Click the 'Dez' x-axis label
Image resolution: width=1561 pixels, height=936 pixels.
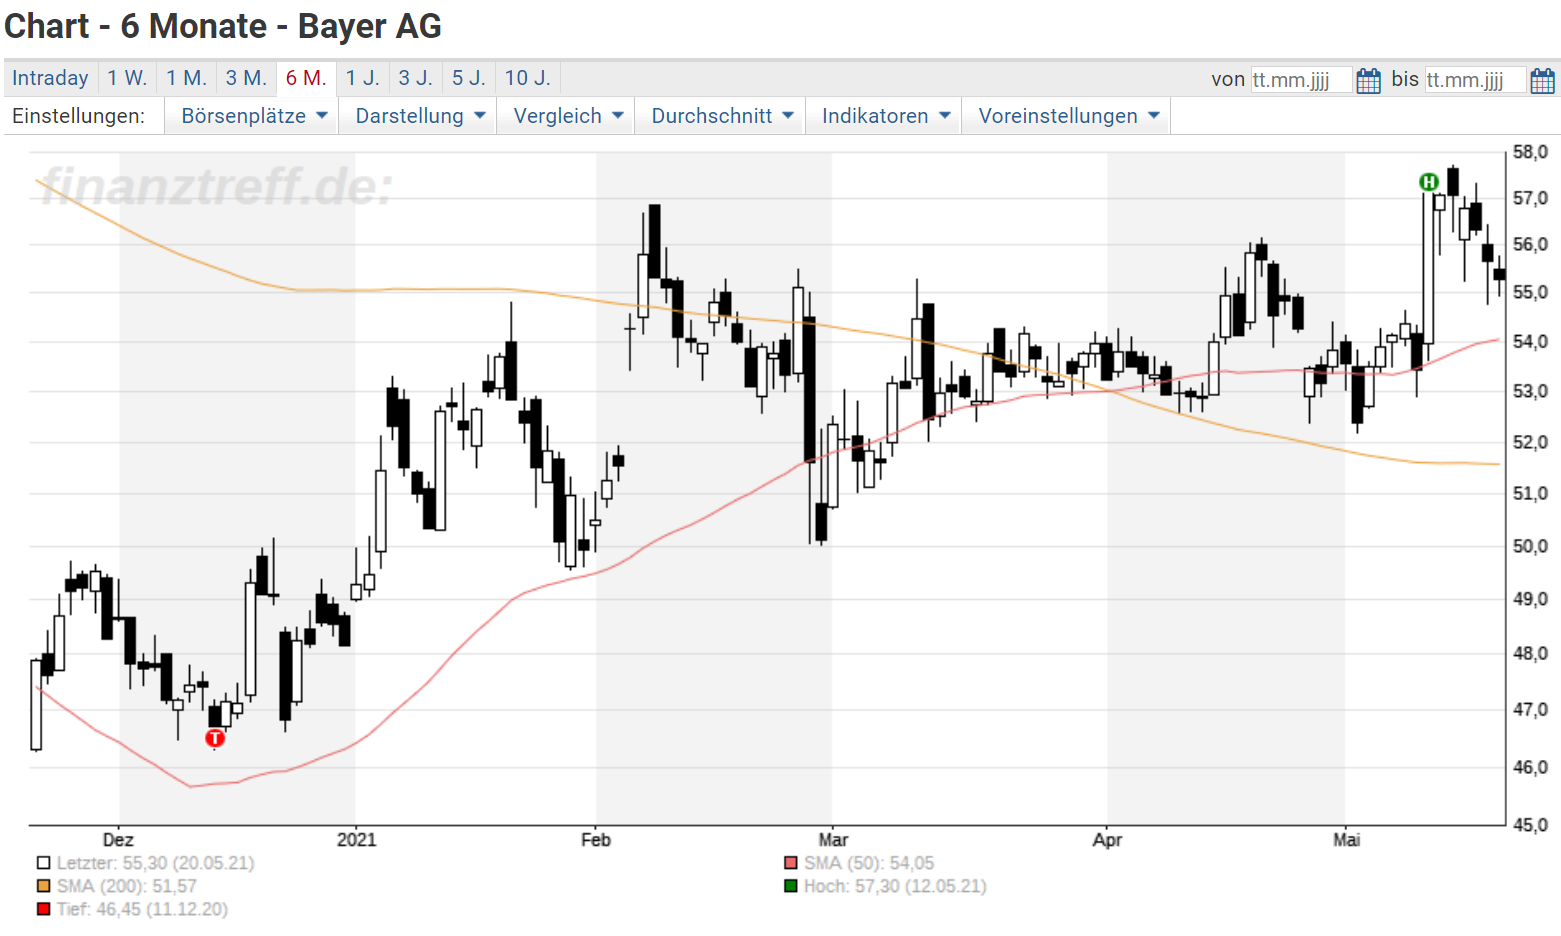(x=118, y=840)
